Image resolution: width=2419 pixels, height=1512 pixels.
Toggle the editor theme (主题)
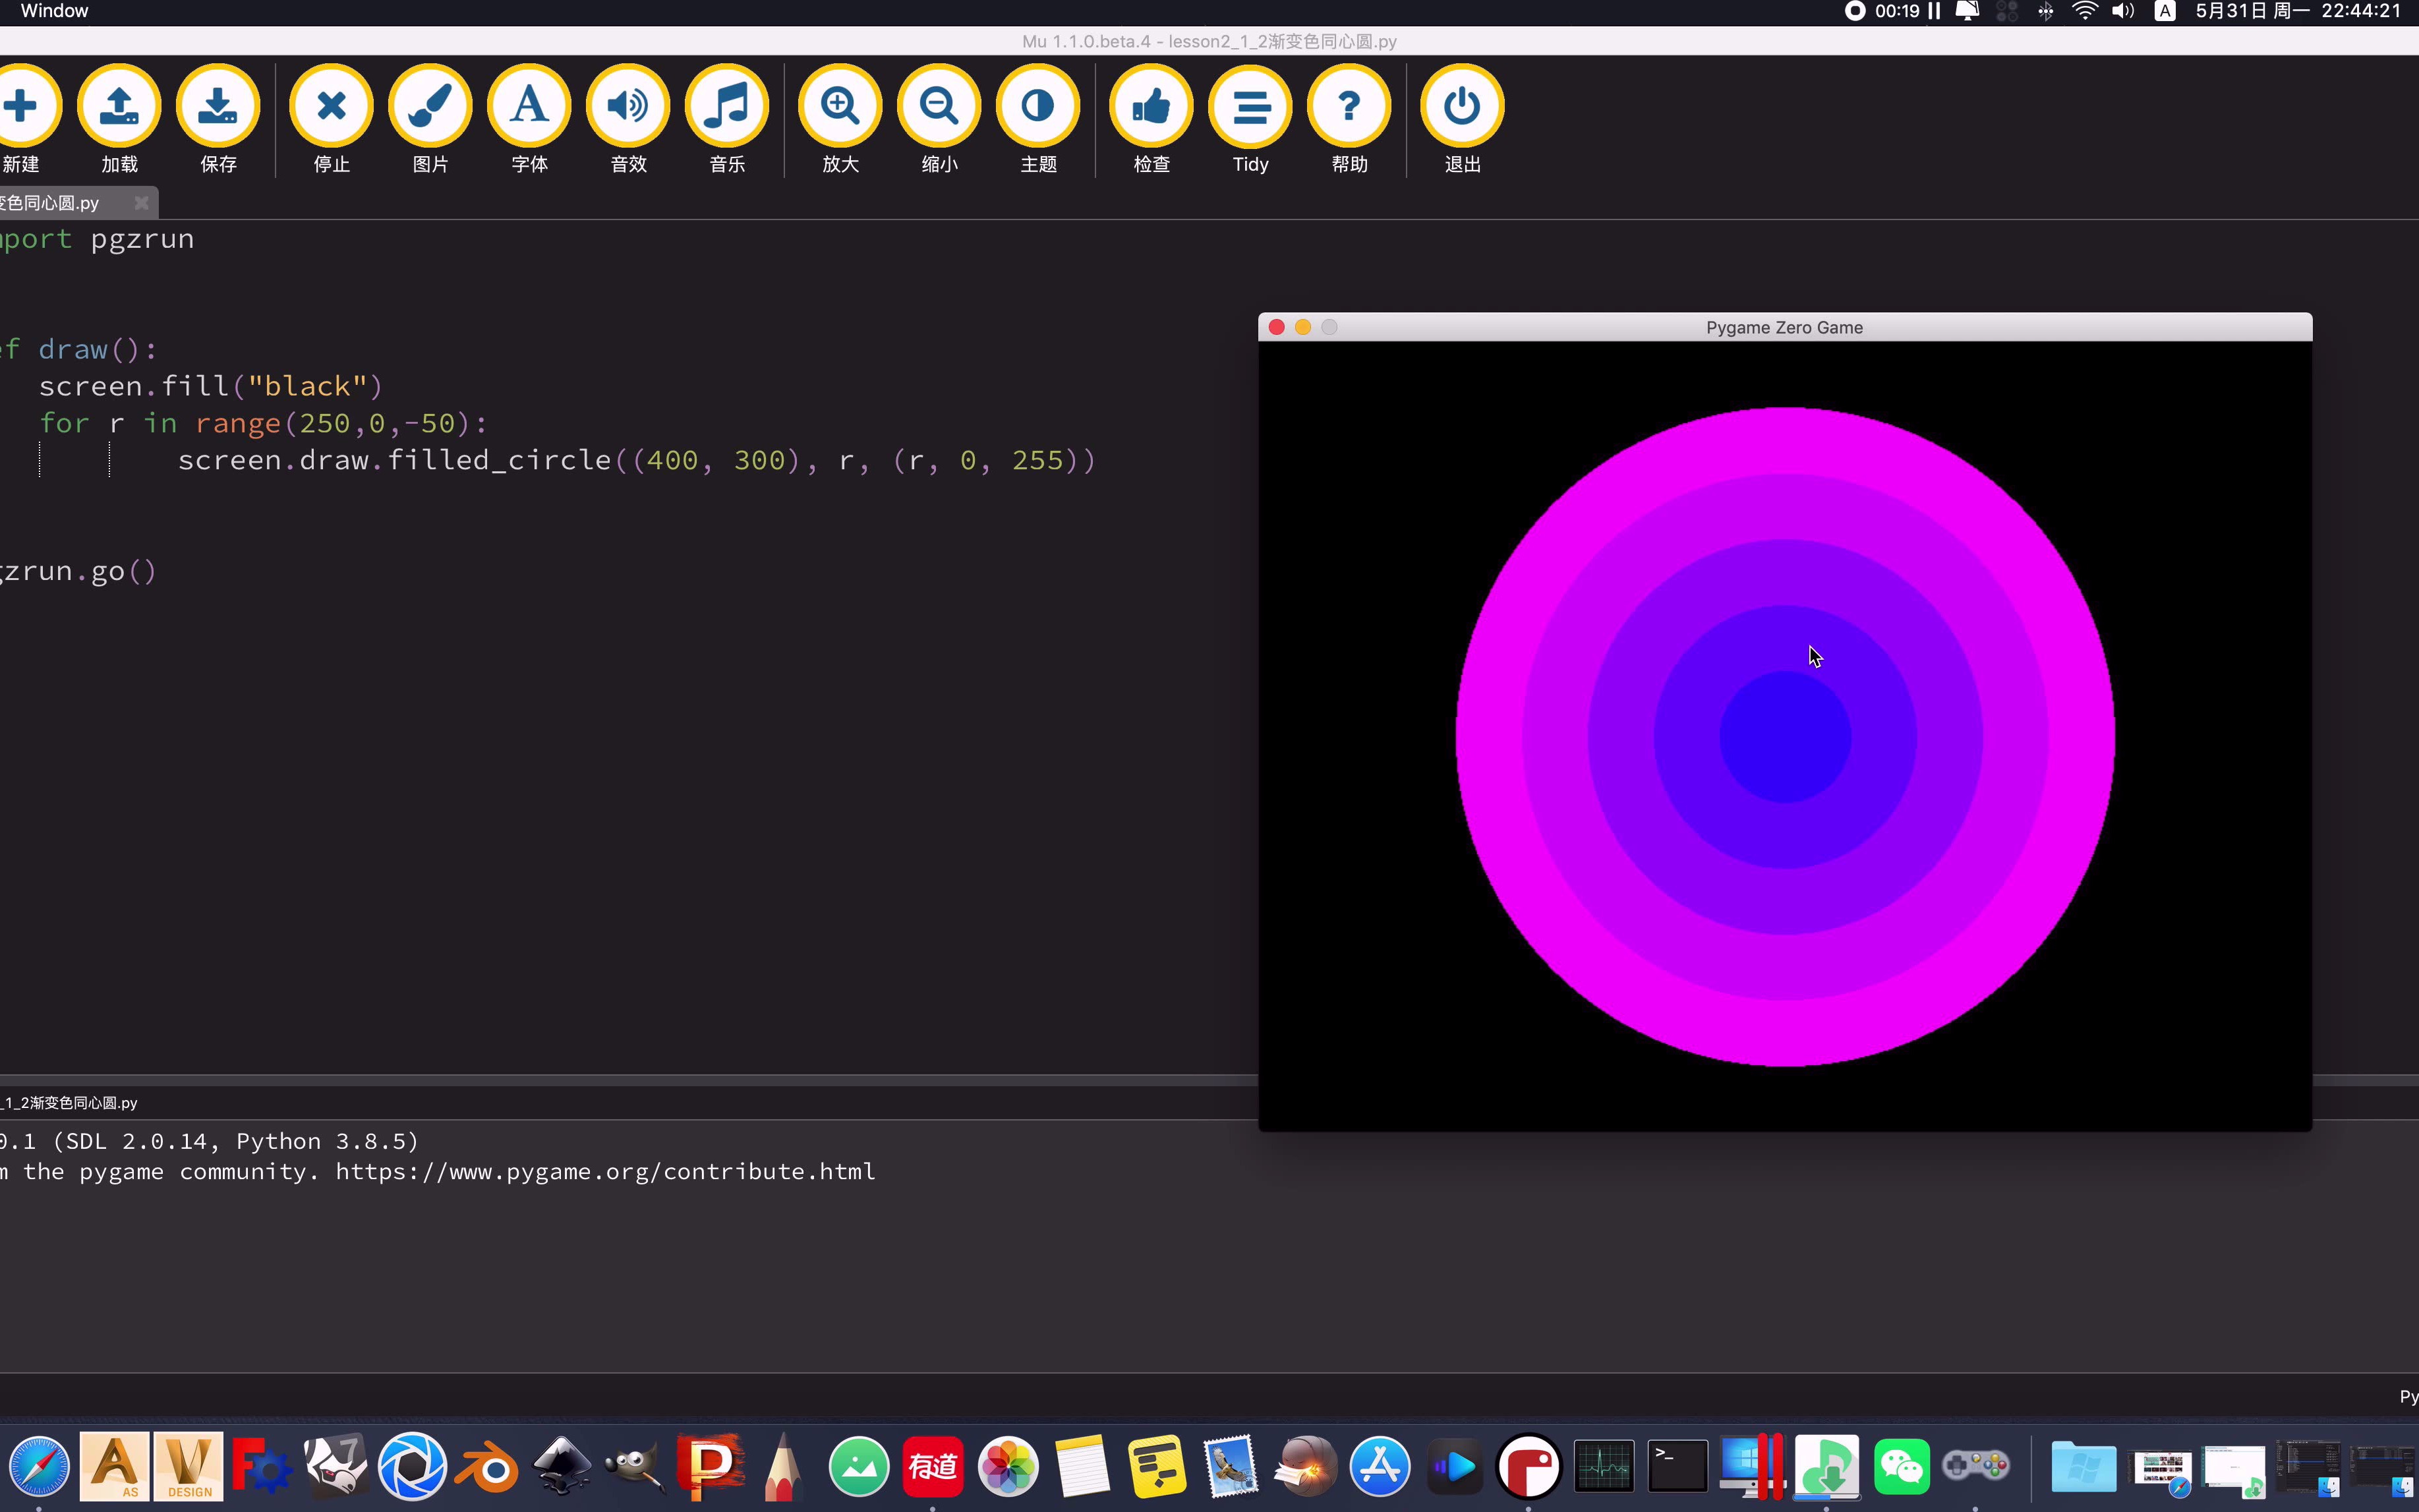tap(1038, 106)
